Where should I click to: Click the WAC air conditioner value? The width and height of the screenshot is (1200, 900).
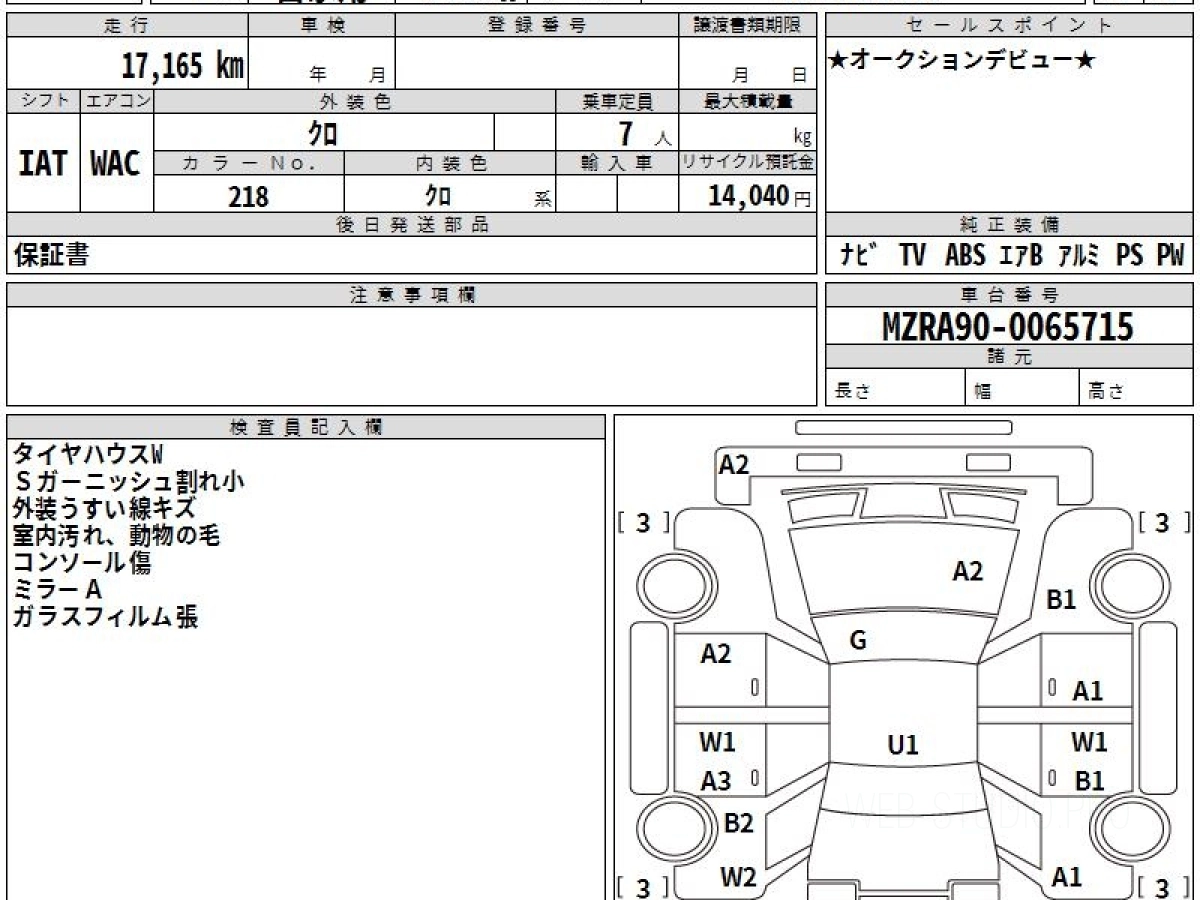pyautogui.click(x=116, y=163)
